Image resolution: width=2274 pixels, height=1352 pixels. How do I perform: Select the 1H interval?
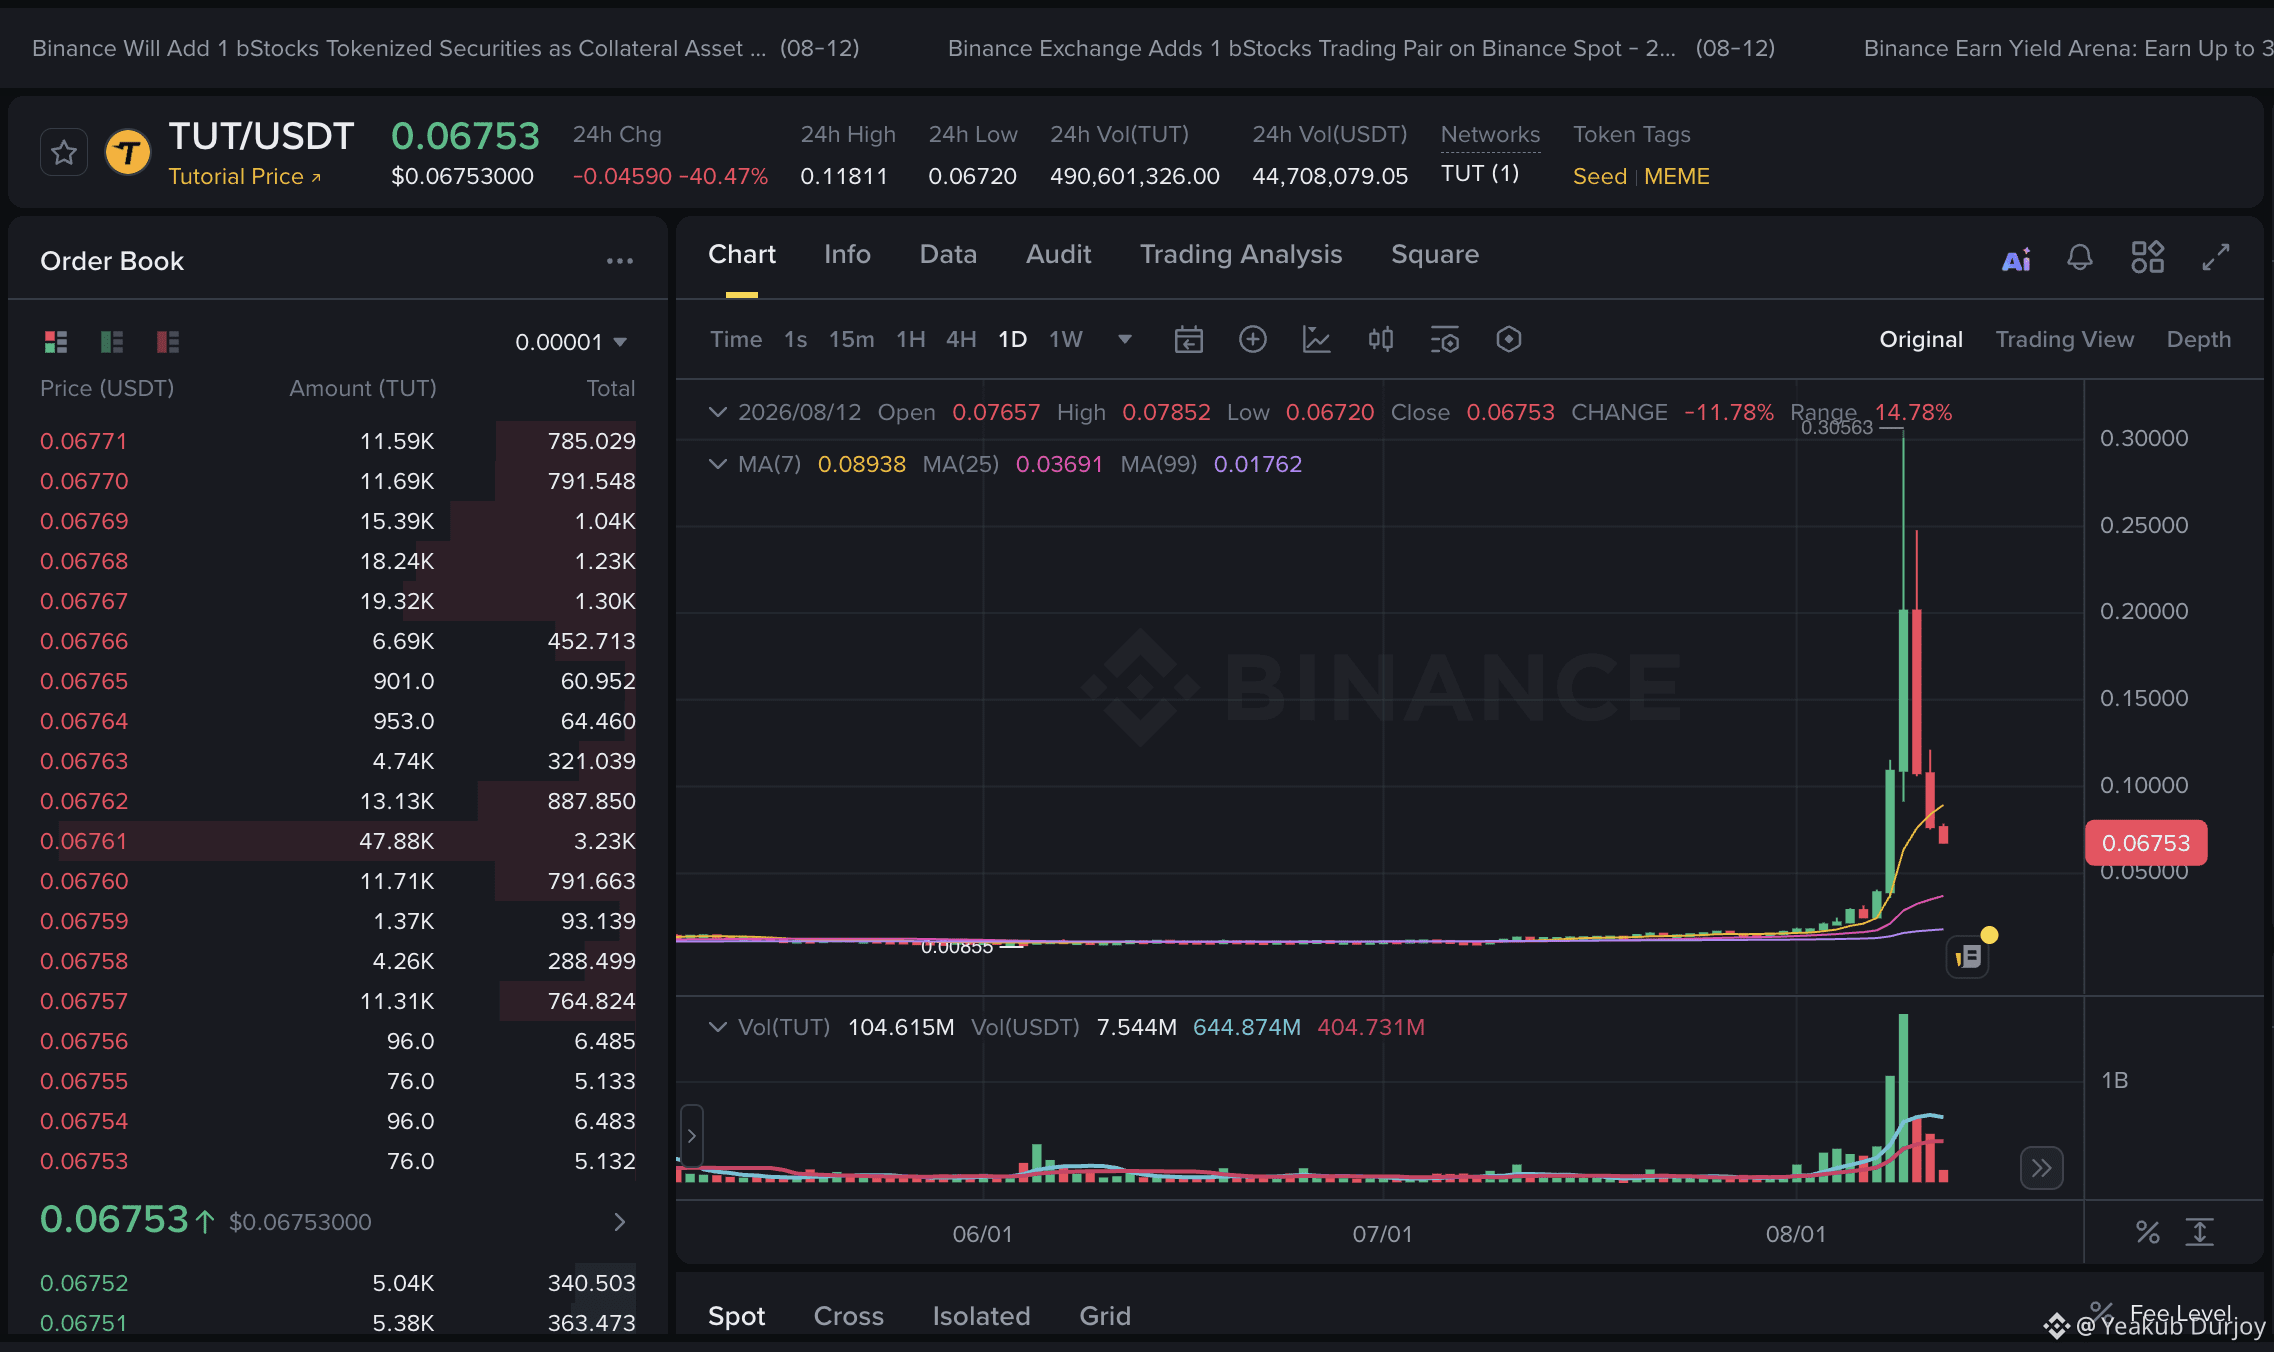910,339
